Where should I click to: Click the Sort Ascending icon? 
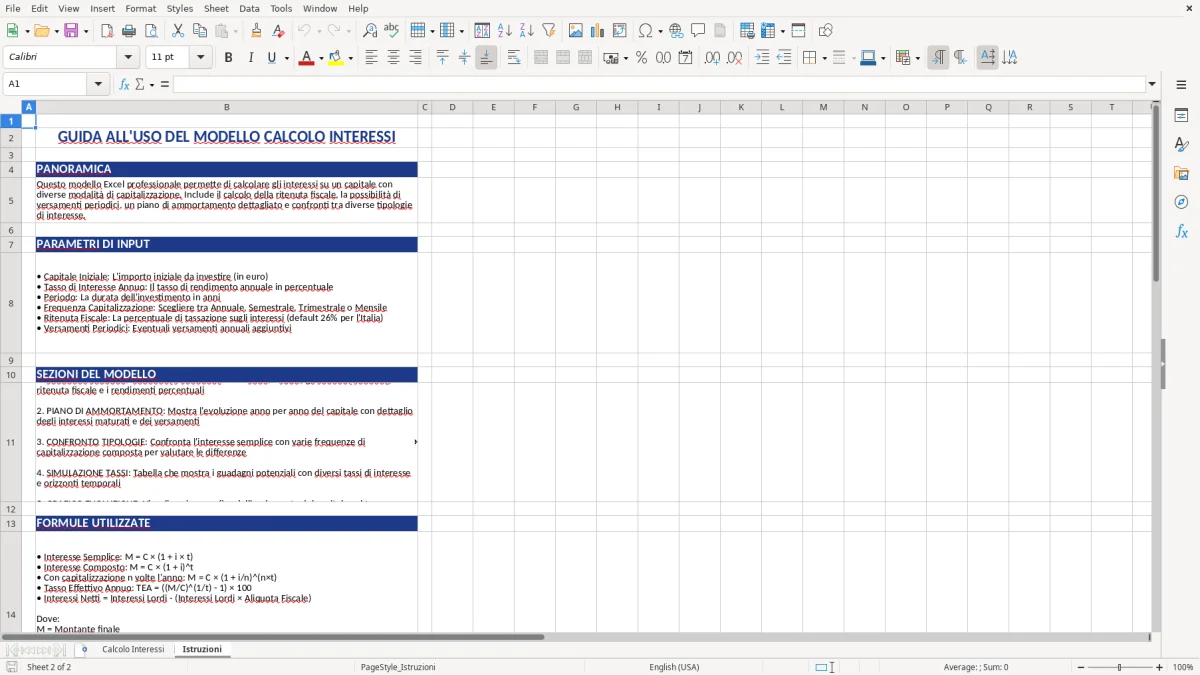(x=505, y=31)
